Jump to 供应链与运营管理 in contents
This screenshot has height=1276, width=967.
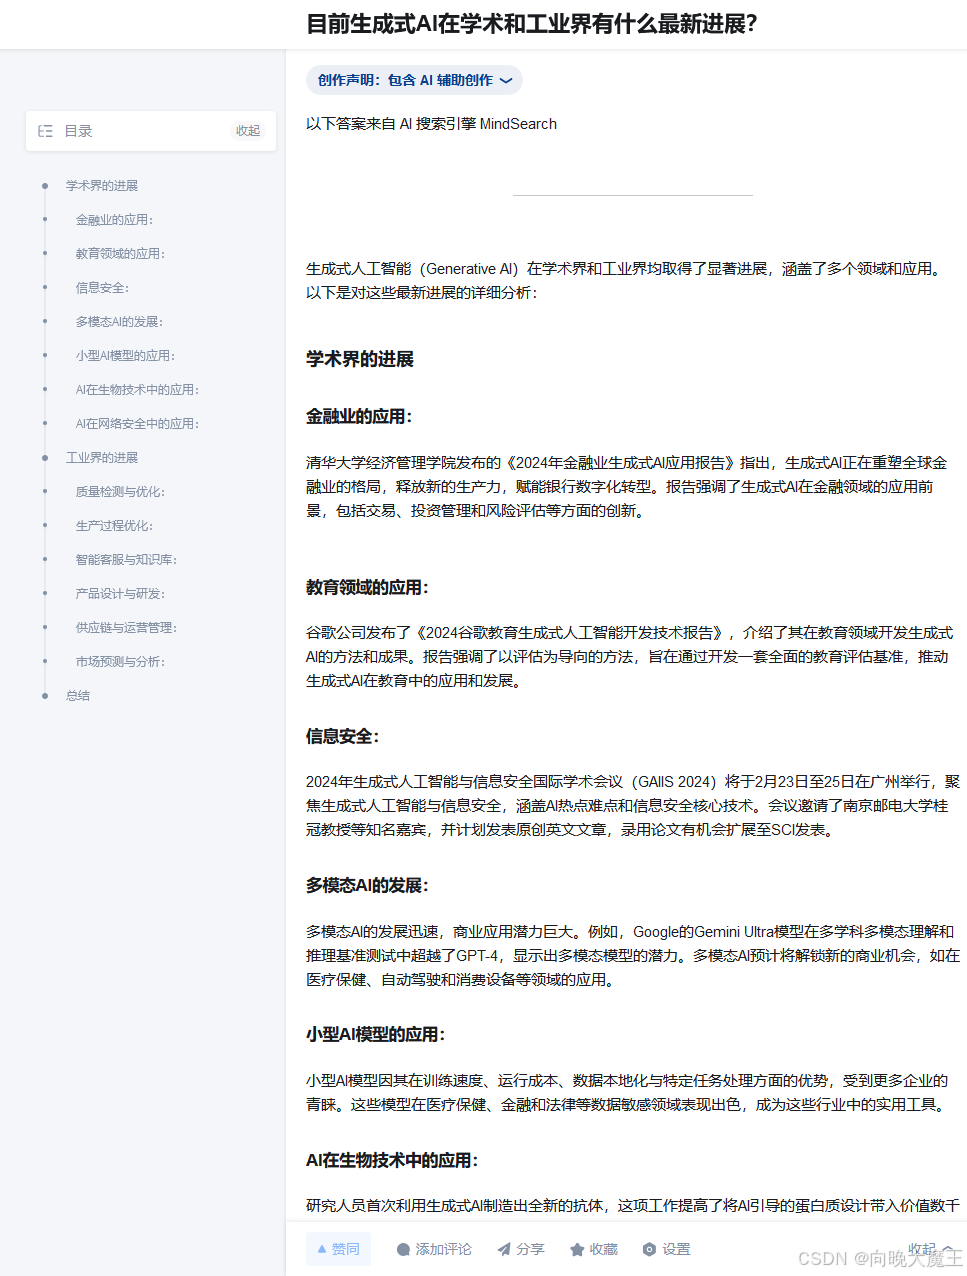coord(126,628)
